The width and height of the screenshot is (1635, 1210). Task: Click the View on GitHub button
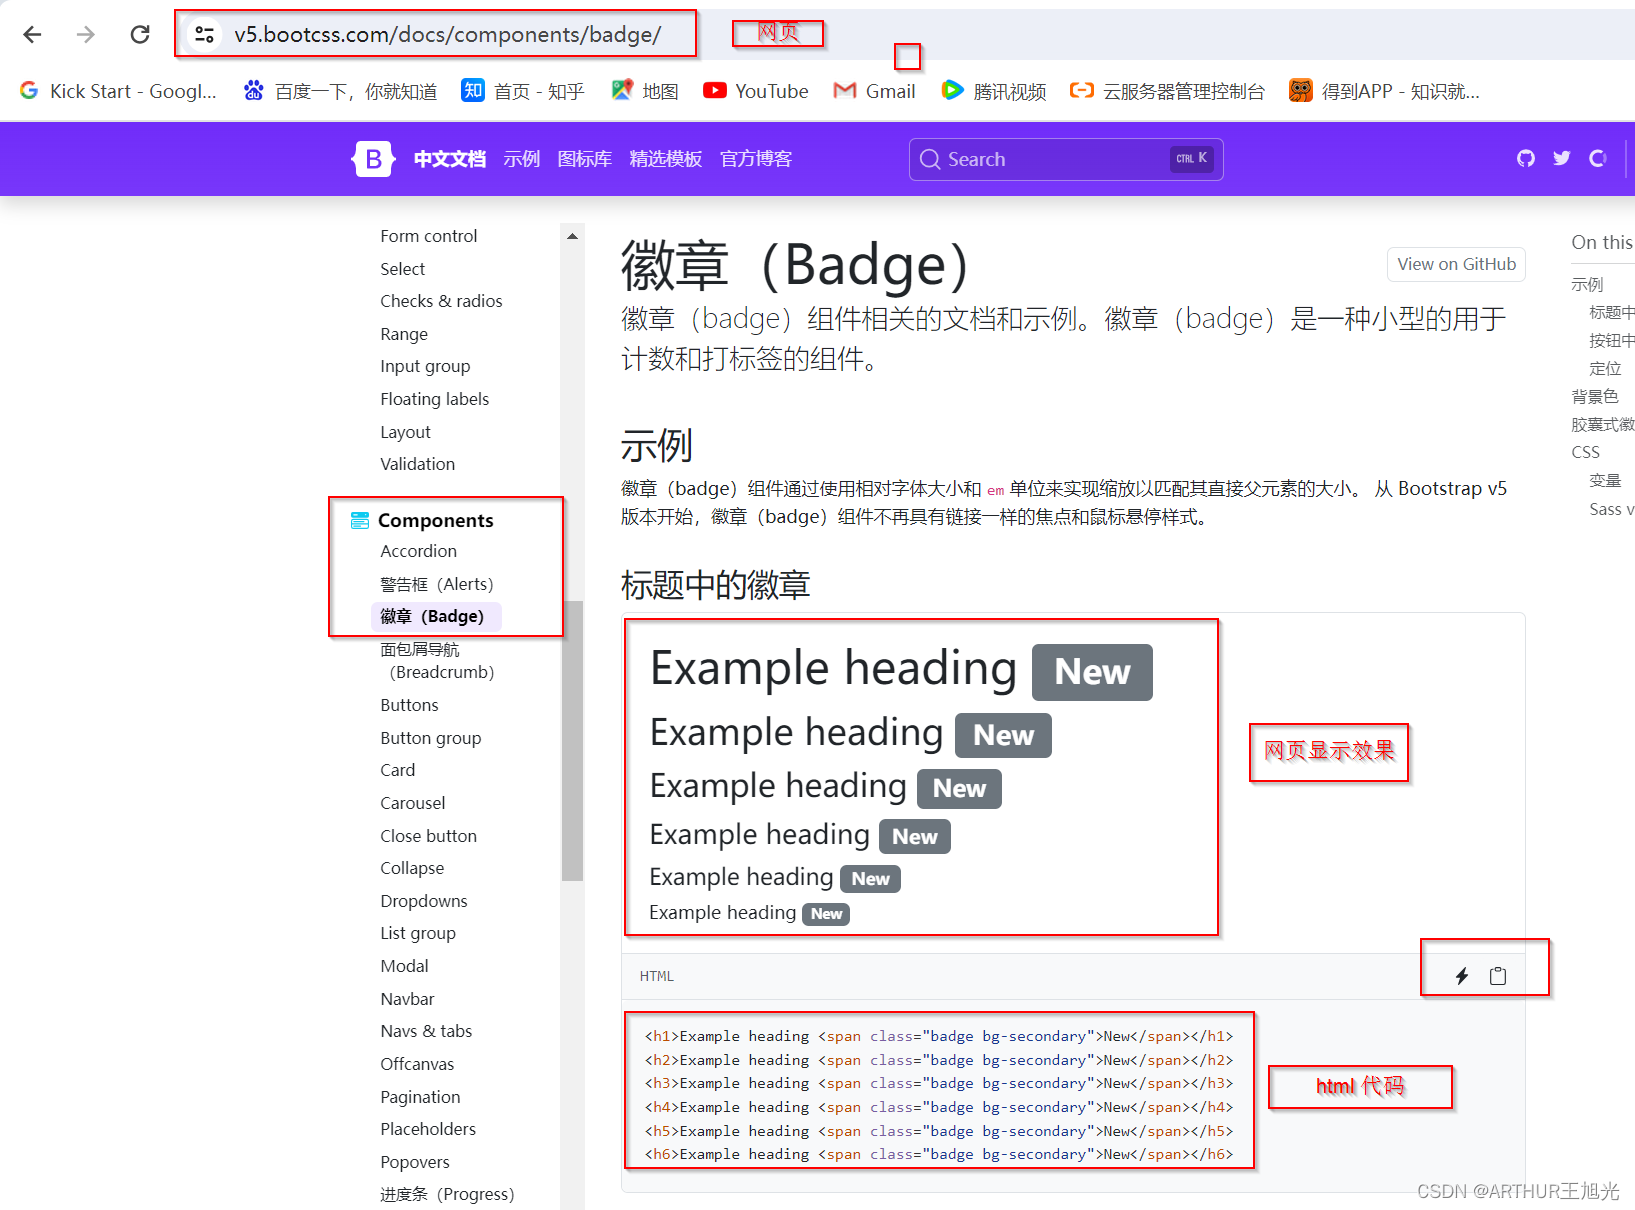click(1456, 264)
